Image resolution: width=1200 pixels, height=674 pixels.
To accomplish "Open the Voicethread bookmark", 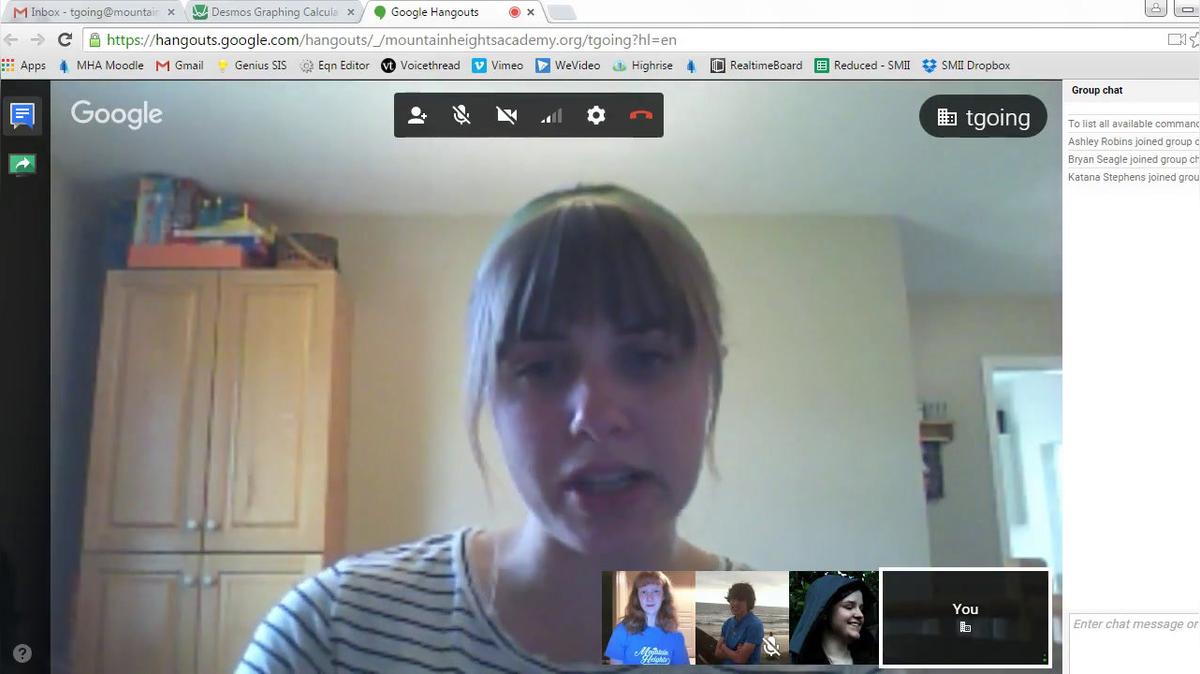I will [x=421, y=65].
